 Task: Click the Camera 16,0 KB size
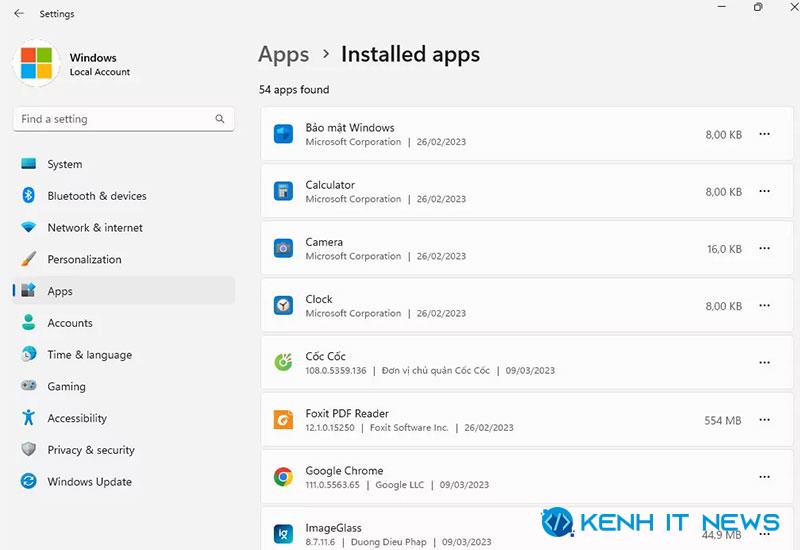pyautogui.click(x=724, y=249)
